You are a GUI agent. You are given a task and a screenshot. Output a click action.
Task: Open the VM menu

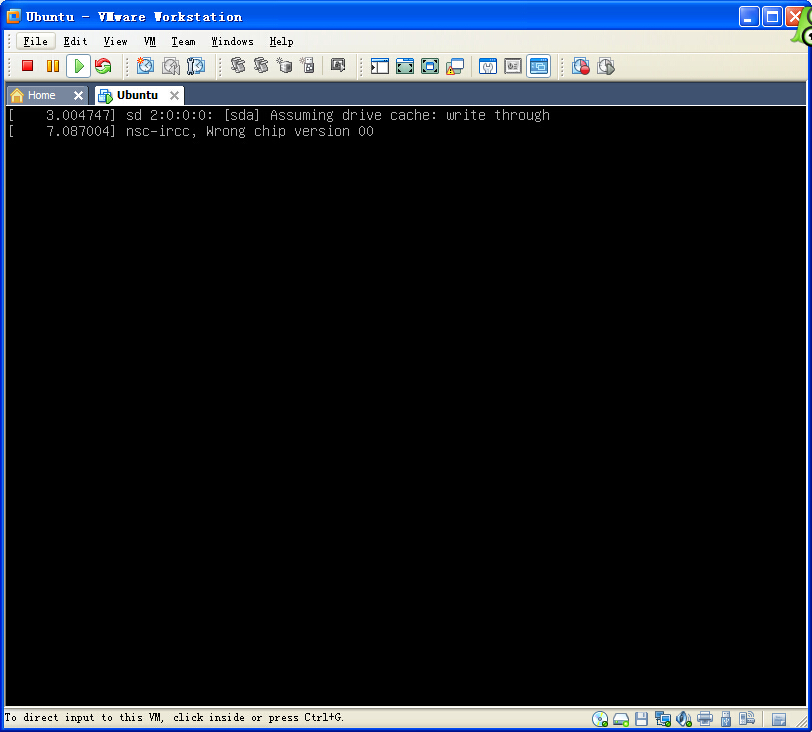150,41
